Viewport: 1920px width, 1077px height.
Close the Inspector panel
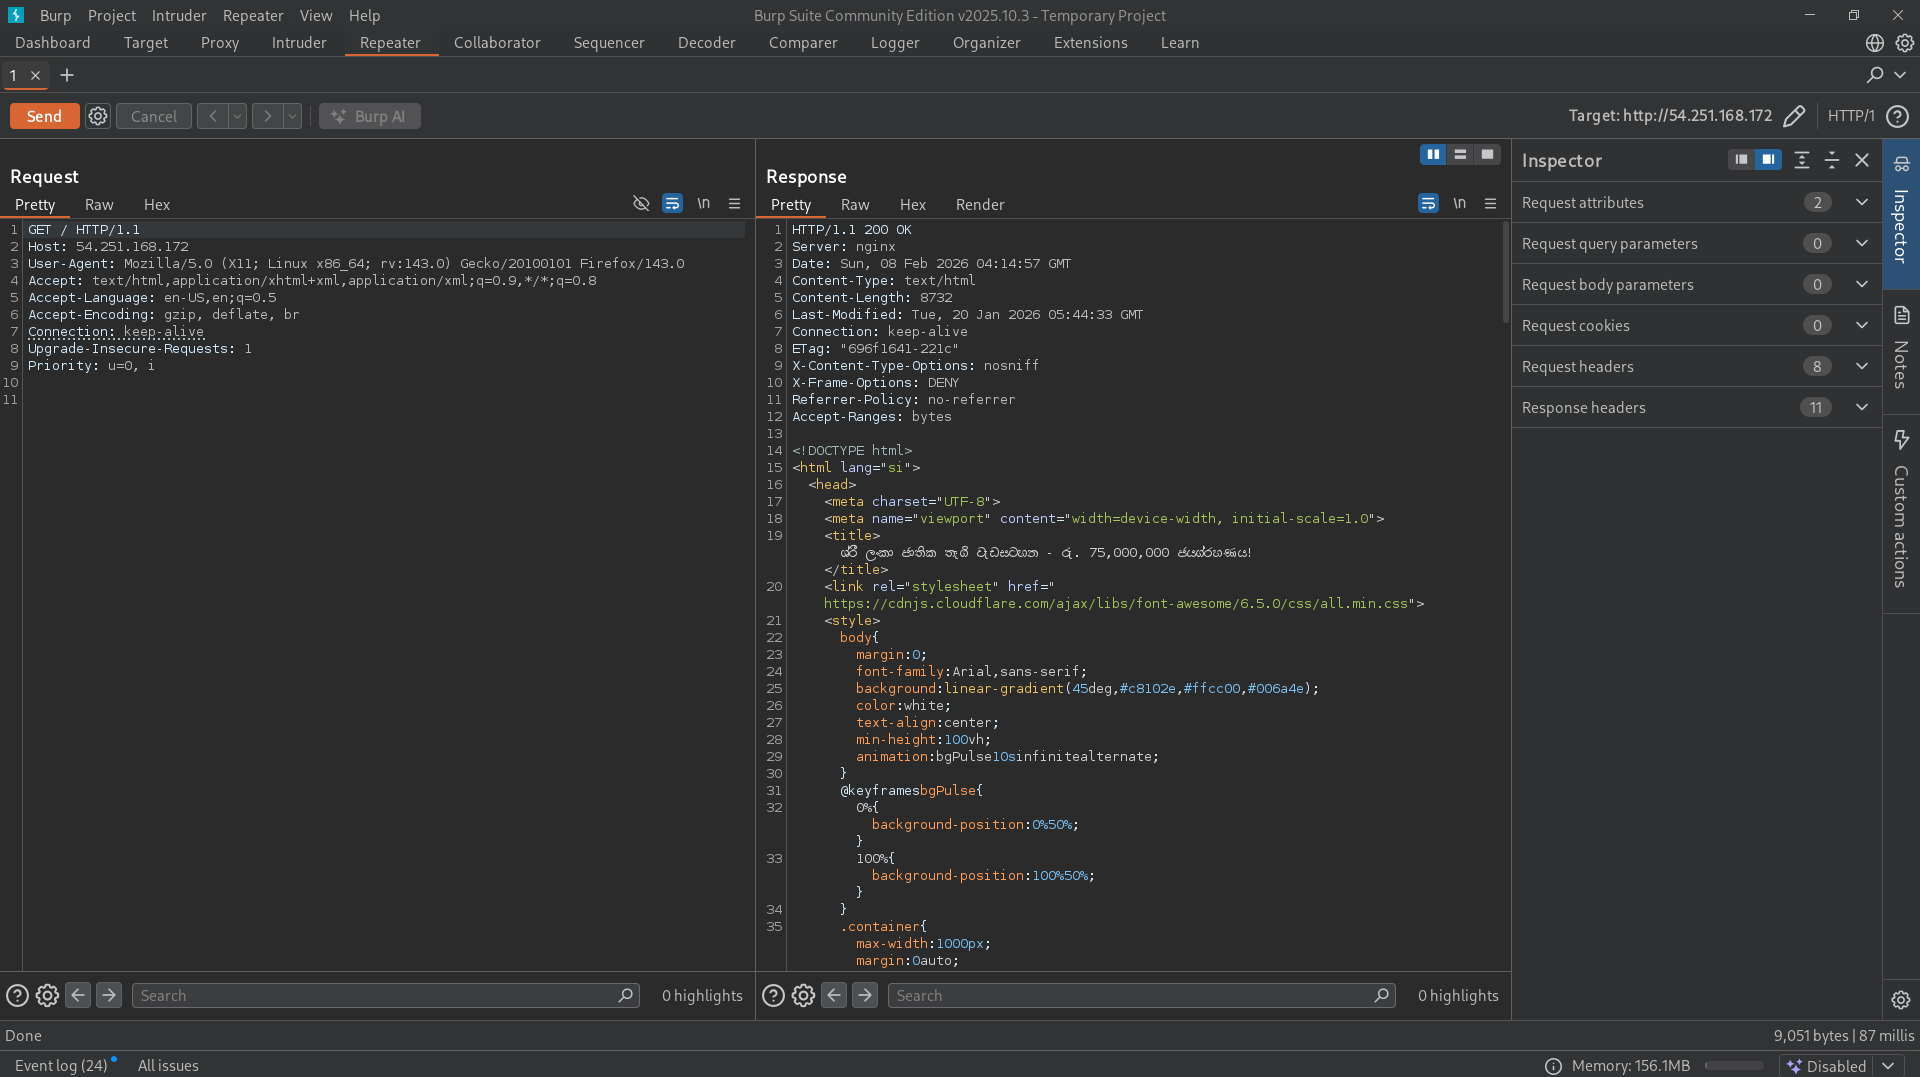[x=1862, y=160]
